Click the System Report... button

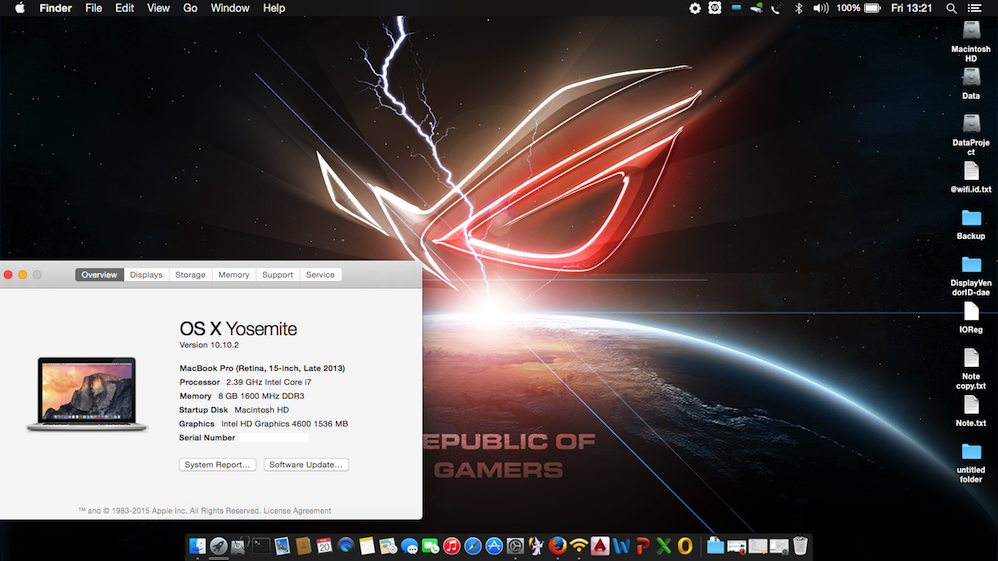coord(219,465)
